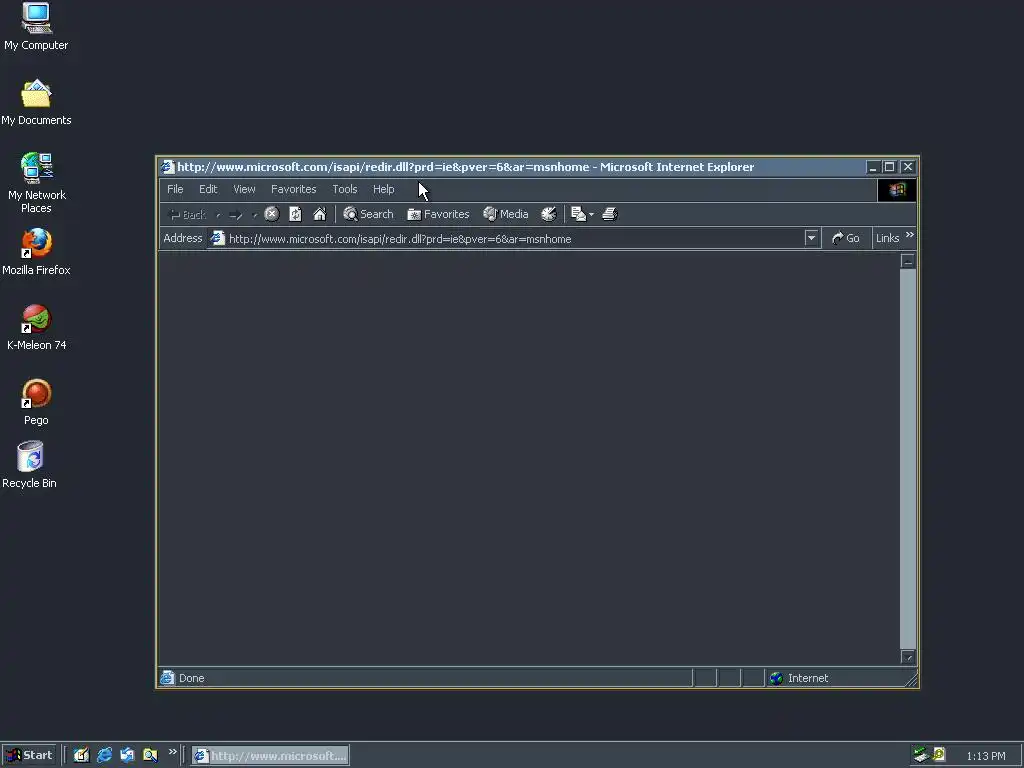Expand the Address bar dropdown list
This screenshot has width=1024, height=768.
click(811, 238)
